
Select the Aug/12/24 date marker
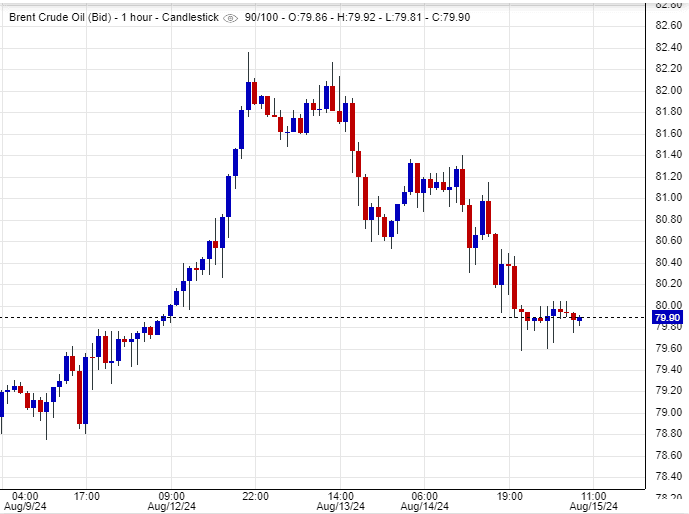pyautogui.click(x=170, y=505)
